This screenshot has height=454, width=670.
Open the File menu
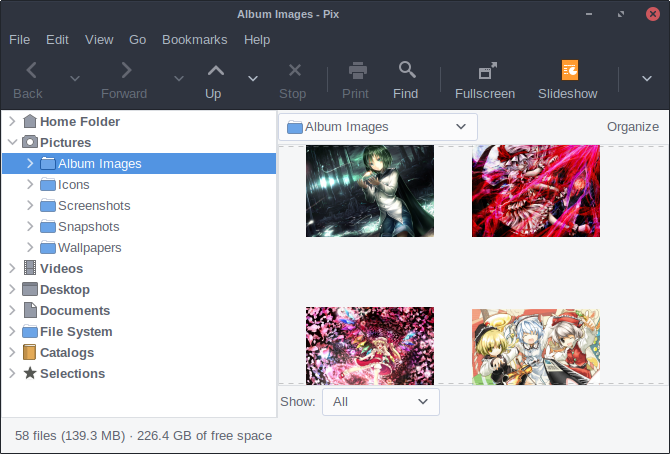pyautogui.click(x=20, y=40)
